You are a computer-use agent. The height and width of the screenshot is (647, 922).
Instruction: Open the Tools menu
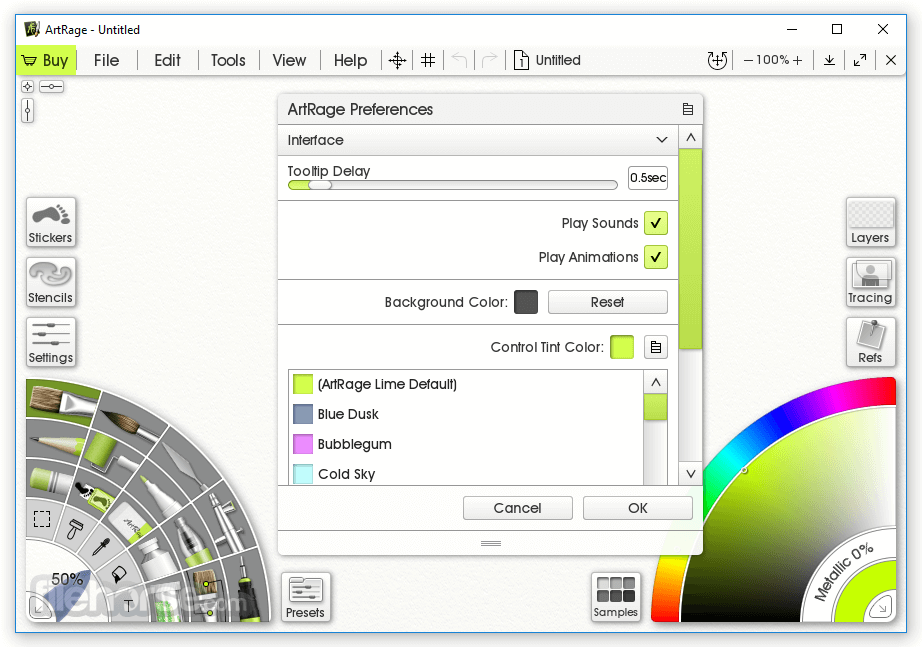click(228, 60)
